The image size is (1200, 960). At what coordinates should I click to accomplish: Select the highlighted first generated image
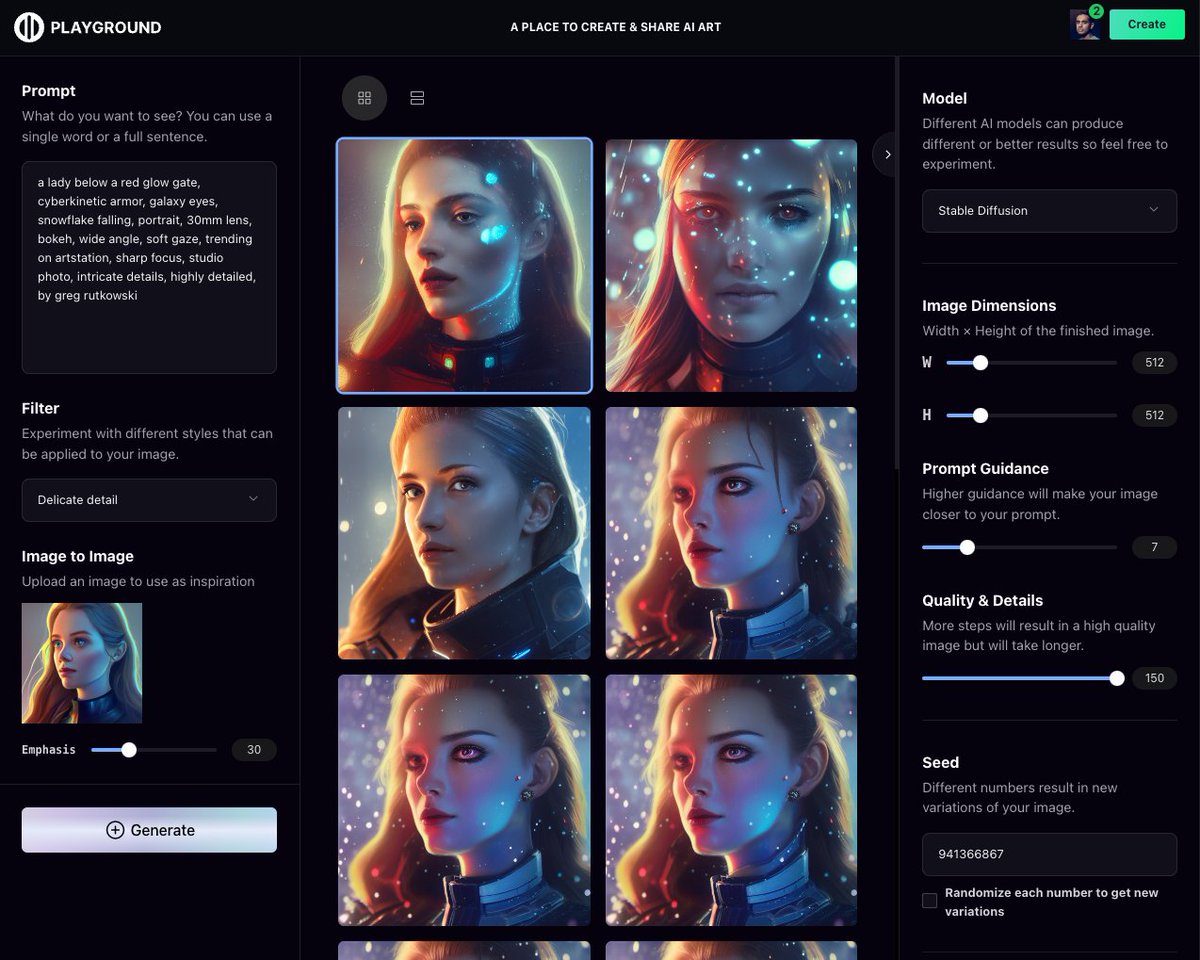point(464,265)
